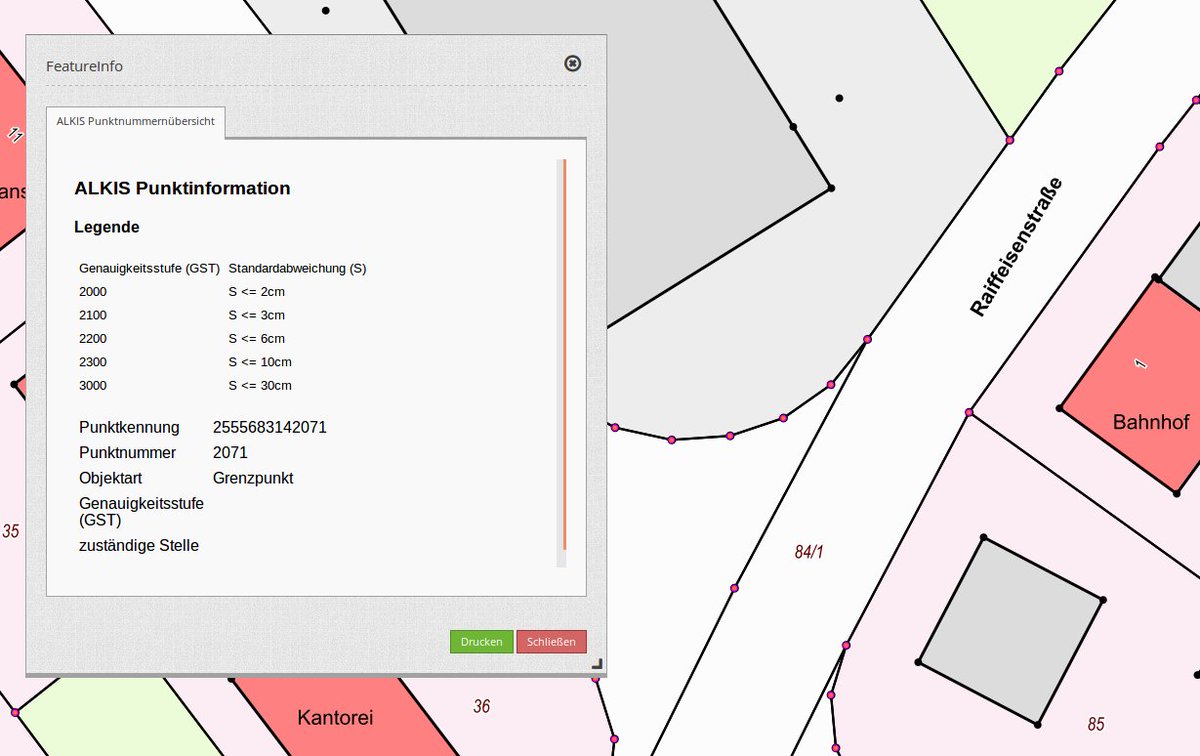Image resolution: width=1200 pixels, height=756 pixels.
Task: Click the Standardabweichung (S) column header
Action: (297, 268)
